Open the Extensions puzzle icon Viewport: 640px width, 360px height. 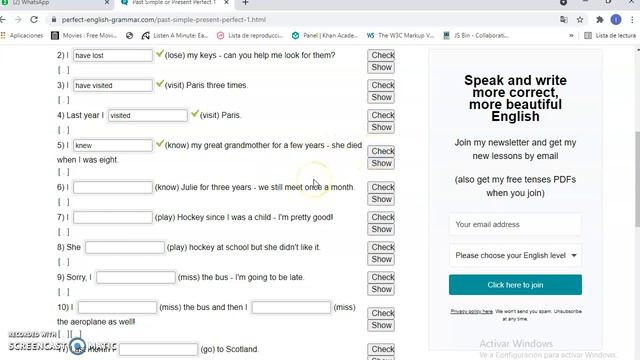tap(600, 20)
